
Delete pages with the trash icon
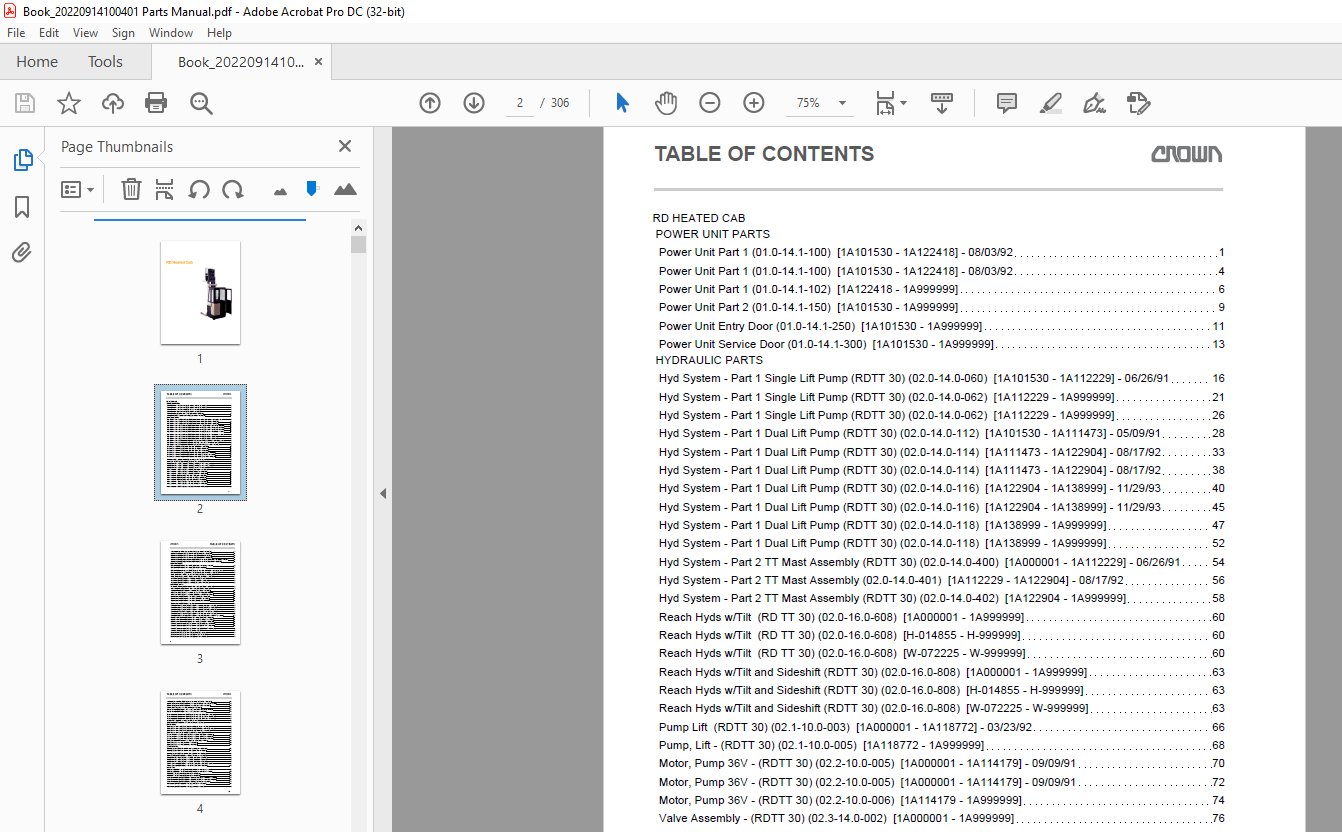tap(131, 189)
